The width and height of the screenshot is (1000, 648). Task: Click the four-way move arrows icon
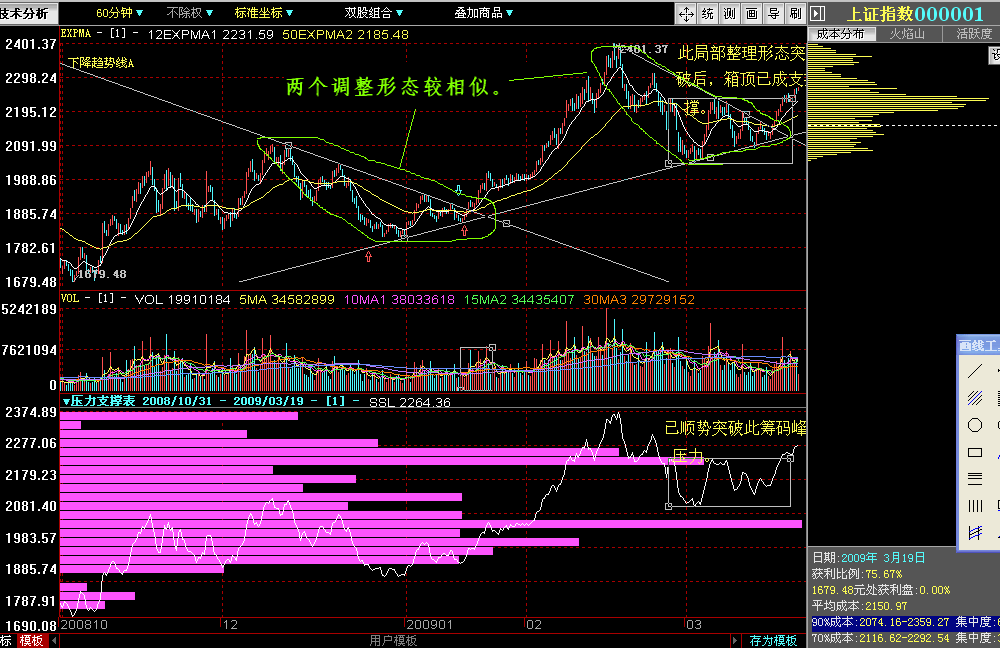[686, 13]
